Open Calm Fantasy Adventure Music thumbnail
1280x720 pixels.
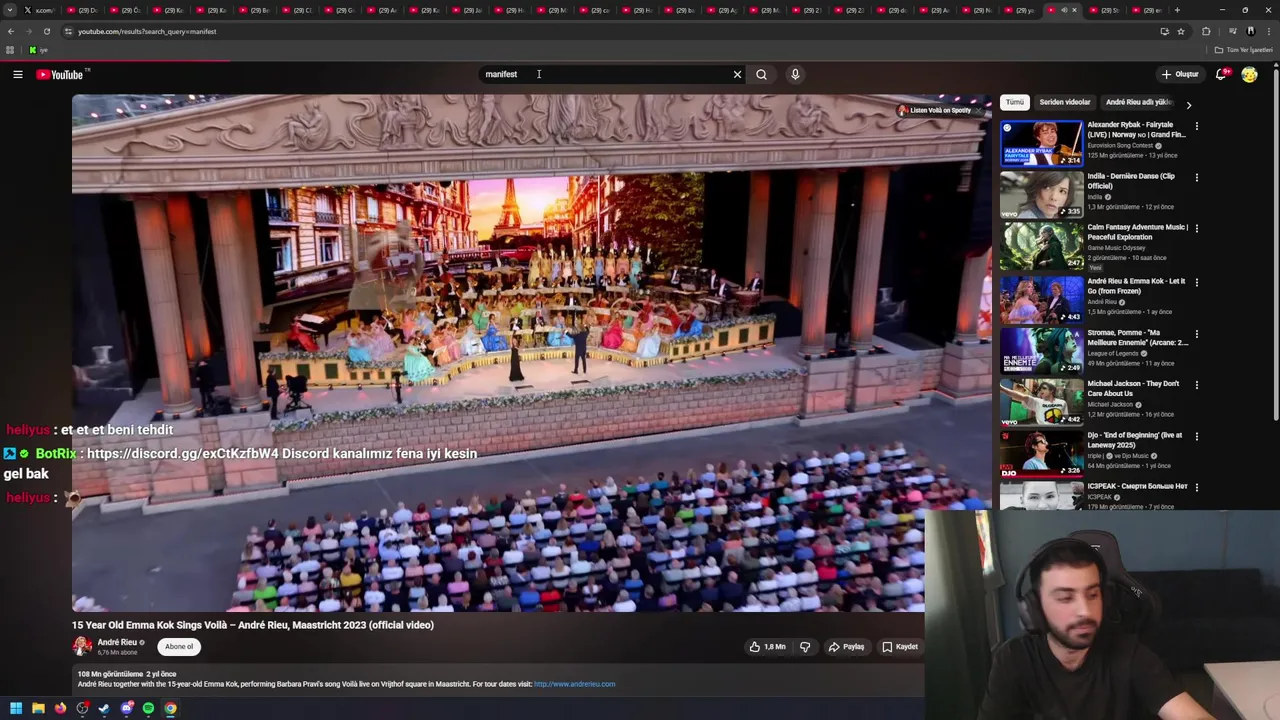click(x=1041, y=246)
